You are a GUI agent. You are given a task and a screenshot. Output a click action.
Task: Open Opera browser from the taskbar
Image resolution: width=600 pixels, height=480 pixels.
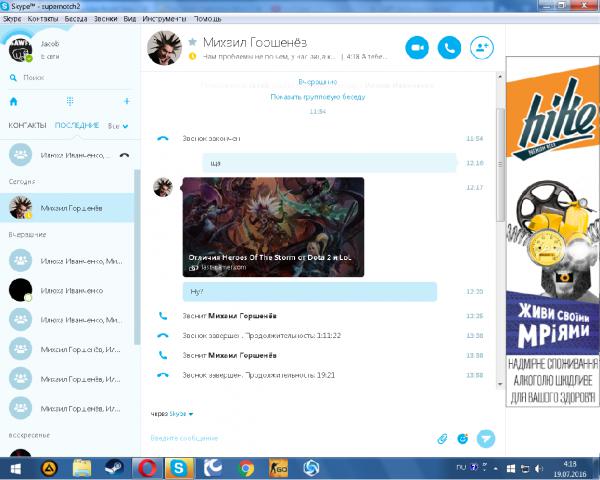pos(147,469)
